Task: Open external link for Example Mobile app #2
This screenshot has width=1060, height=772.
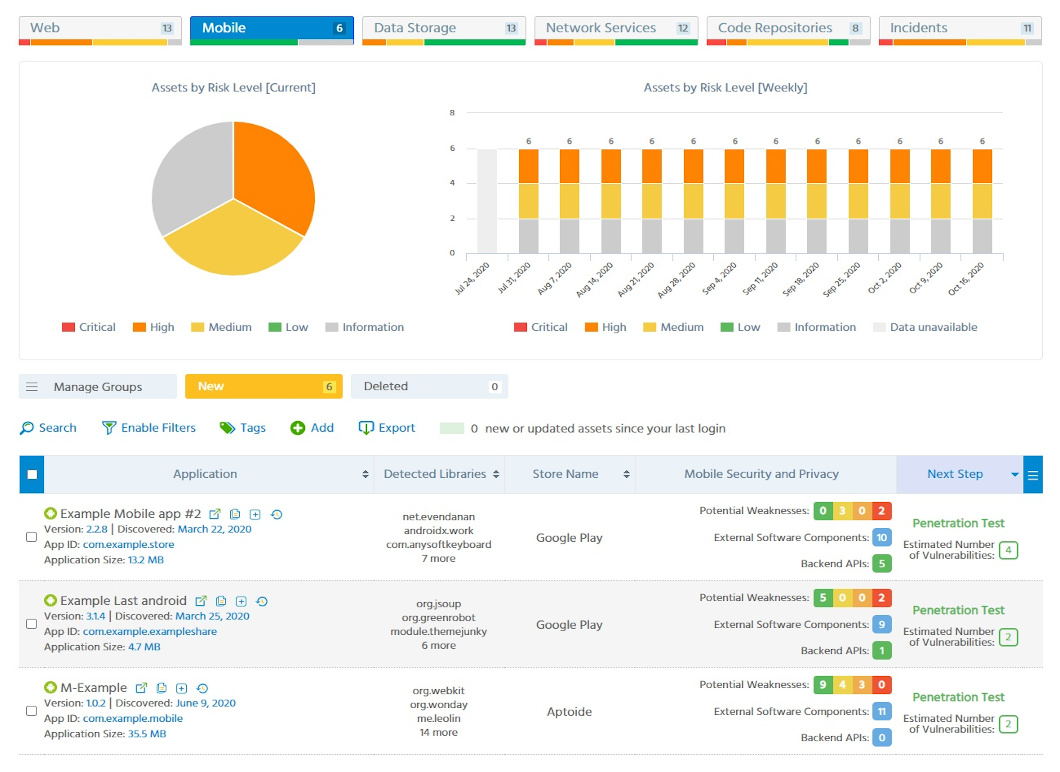Action: tap(216, 514)
